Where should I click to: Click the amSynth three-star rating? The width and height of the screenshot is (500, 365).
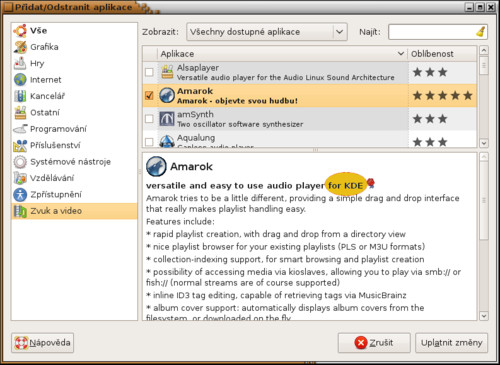[430, 119]
